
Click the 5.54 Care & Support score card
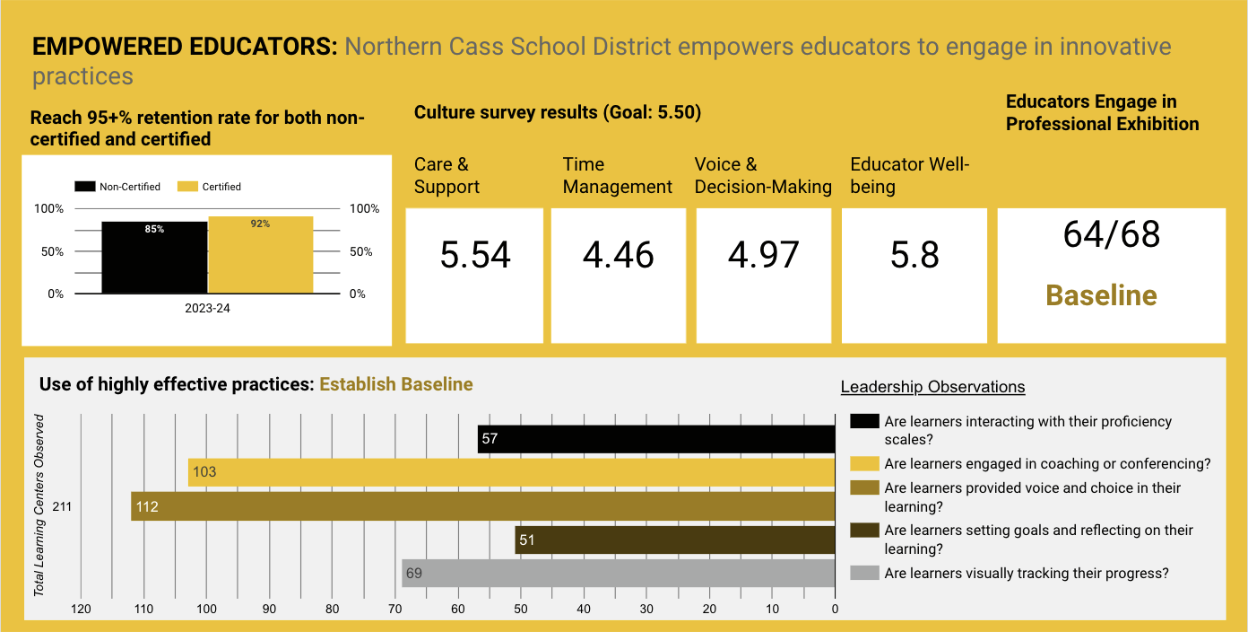coord(475,276)
